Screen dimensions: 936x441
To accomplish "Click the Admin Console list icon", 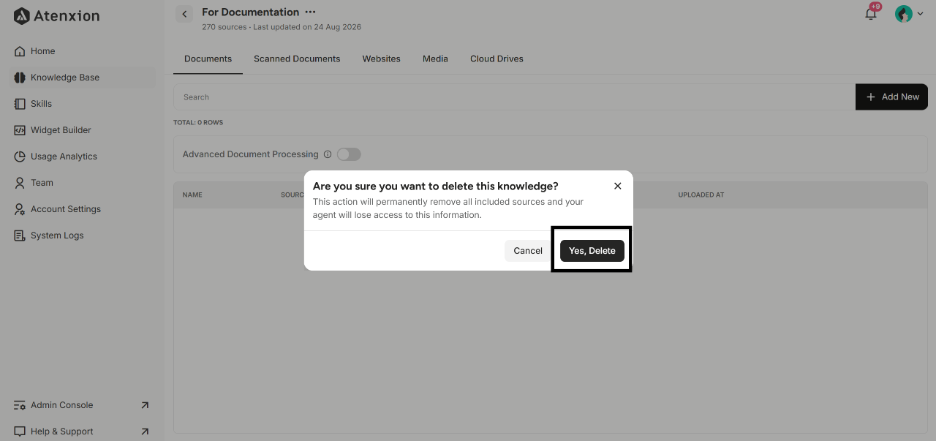I will [20, 405].
